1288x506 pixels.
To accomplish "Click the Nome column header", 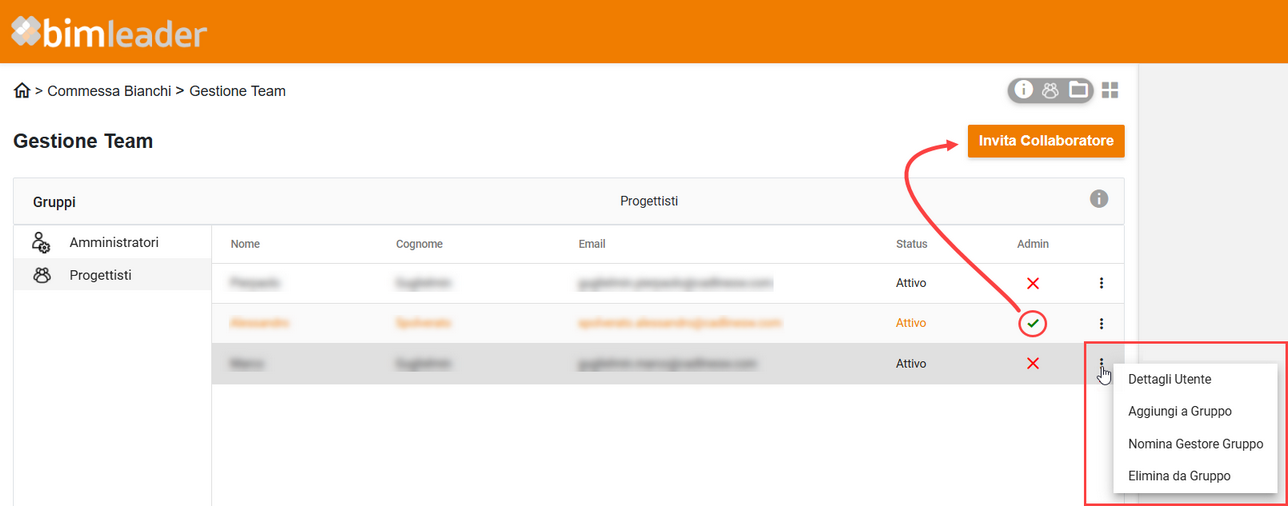I will point(245,244).
